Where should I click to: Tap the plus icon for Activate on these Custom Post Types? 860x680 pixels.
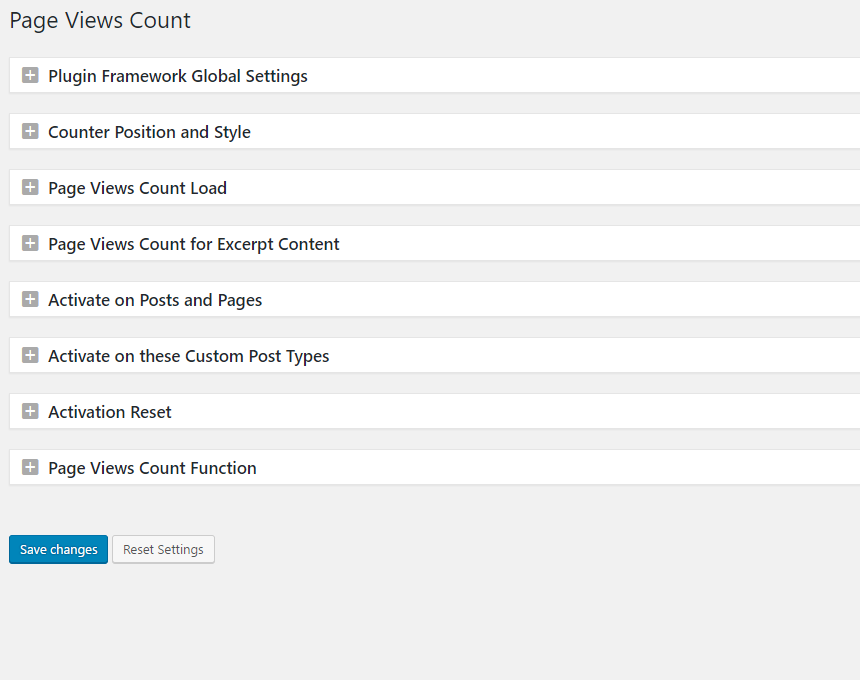coord(30,356)
